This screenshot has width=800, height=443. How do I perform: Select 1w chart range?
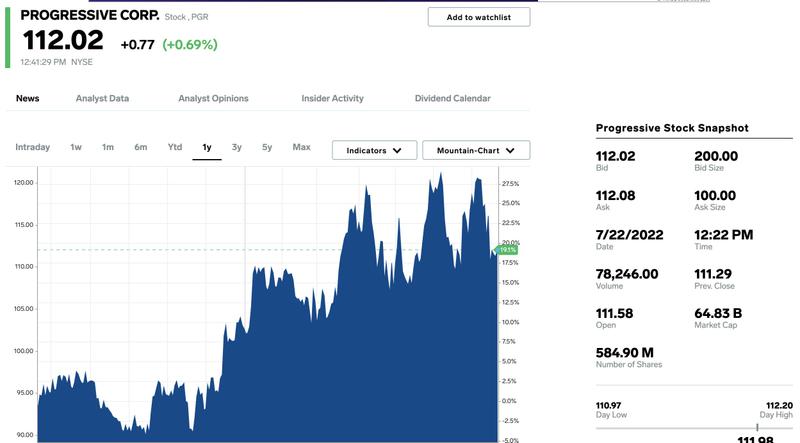[x=76, y=147]
